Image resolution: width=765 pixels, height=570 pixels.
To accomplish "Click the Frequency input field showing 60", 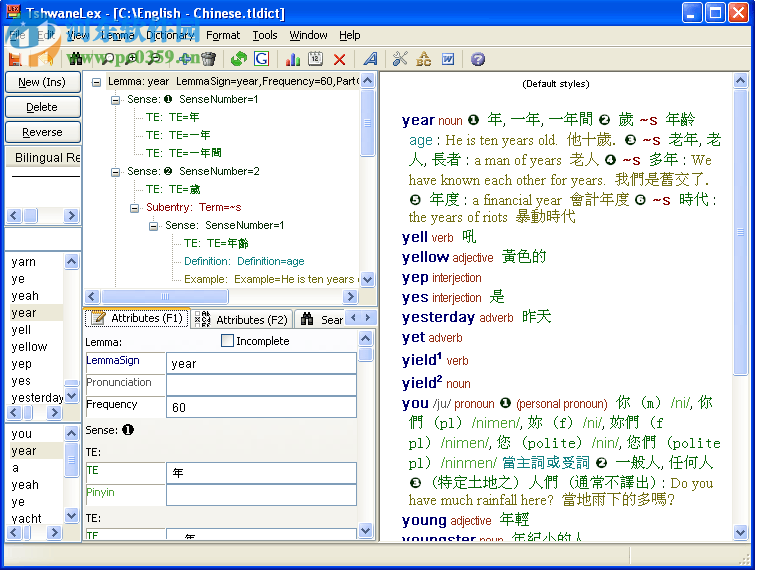I will (x=261, y=407).
